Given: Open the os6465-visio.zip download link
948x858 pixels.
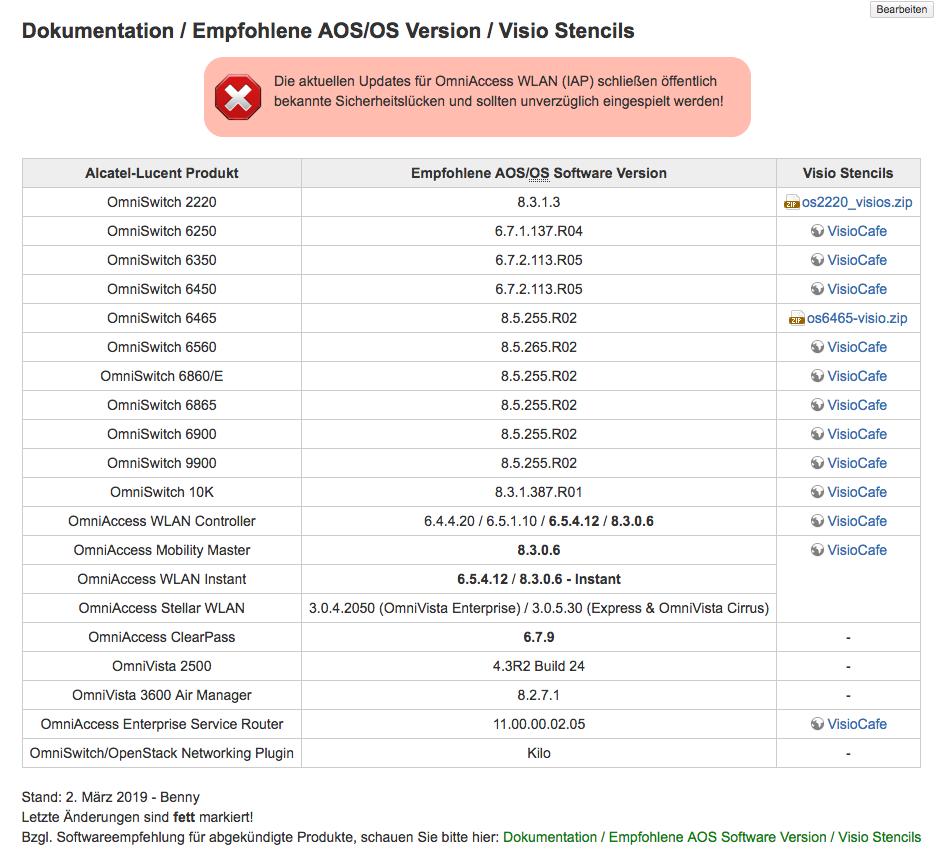Looking at the screenshot, I should [857, 318].
